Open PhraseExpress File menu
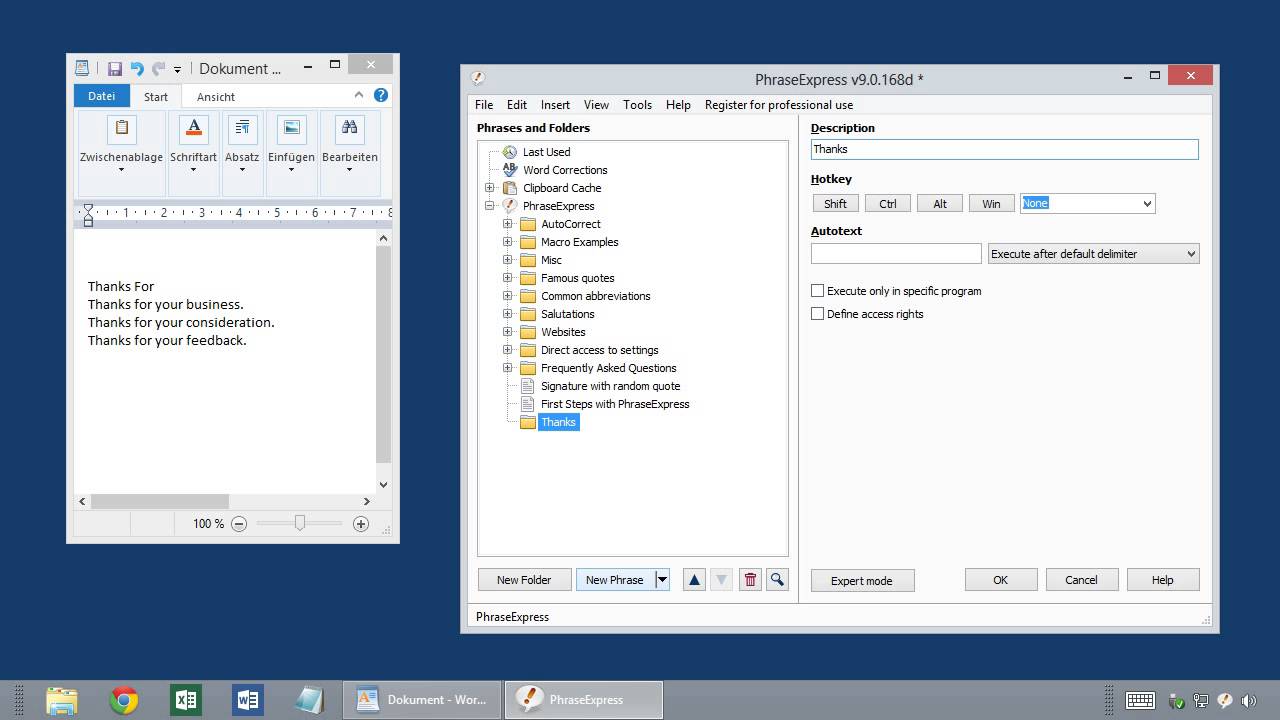Viewport: 1280px width, 720px height. pyautogui.click(x=484, y=105)
